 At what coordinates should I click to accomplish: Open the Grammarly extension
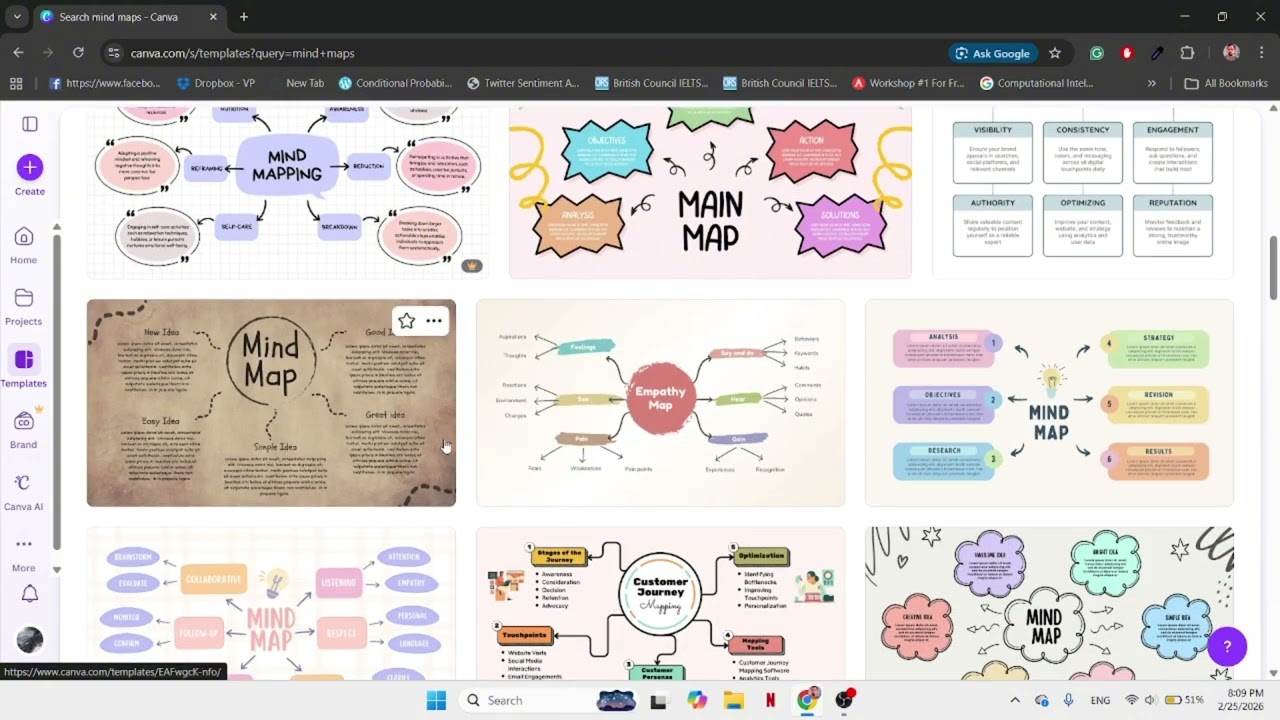[1097, 53]
